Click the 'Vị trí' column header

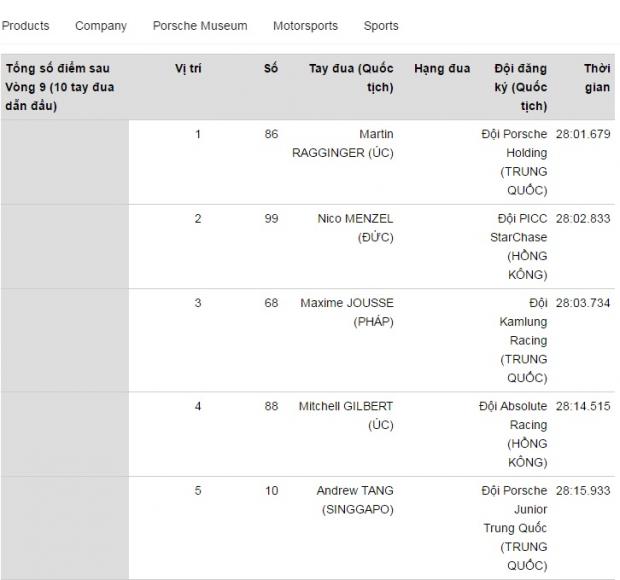pyautogui.click(x=188, y=69)
